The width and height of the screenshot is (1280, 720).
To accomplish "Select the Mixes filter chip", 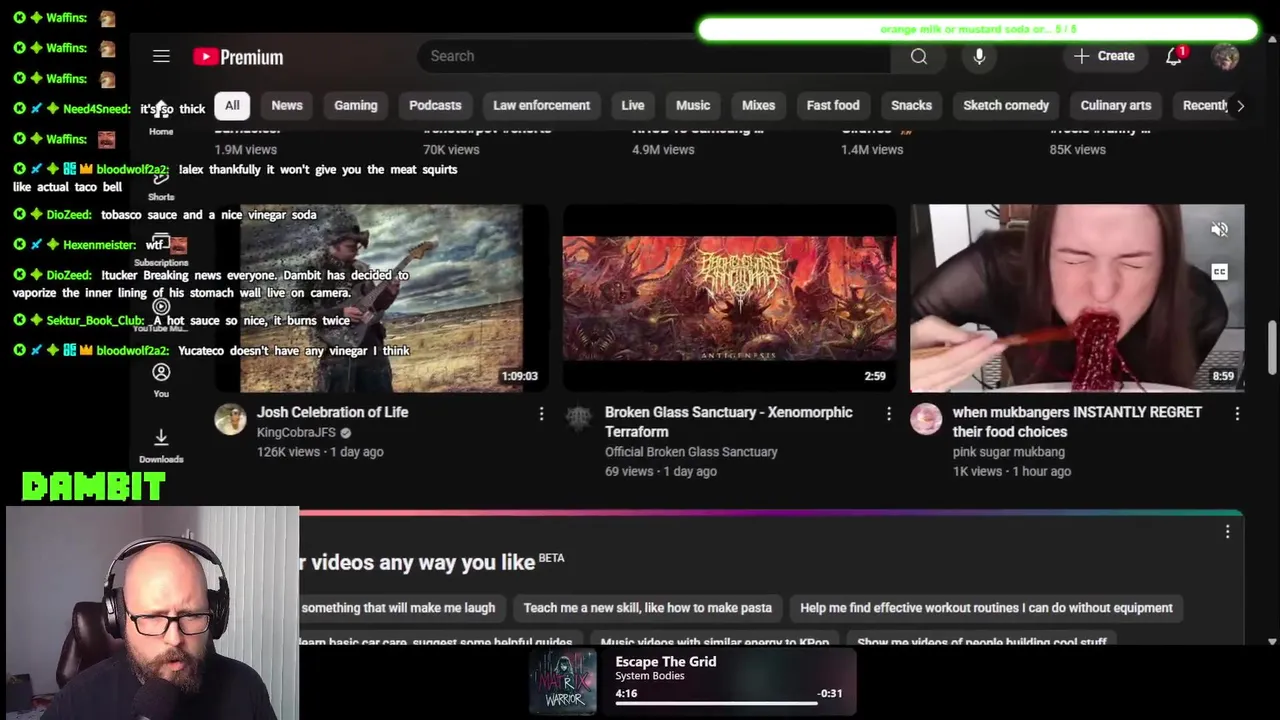I will coord(758,105).
